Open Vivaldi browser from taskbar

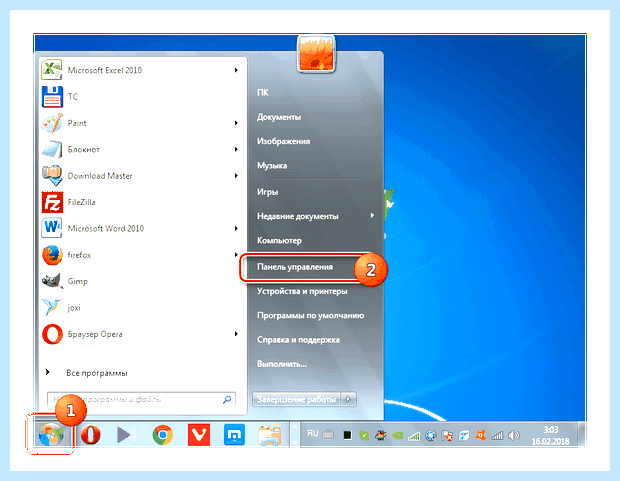click(198, 435)
